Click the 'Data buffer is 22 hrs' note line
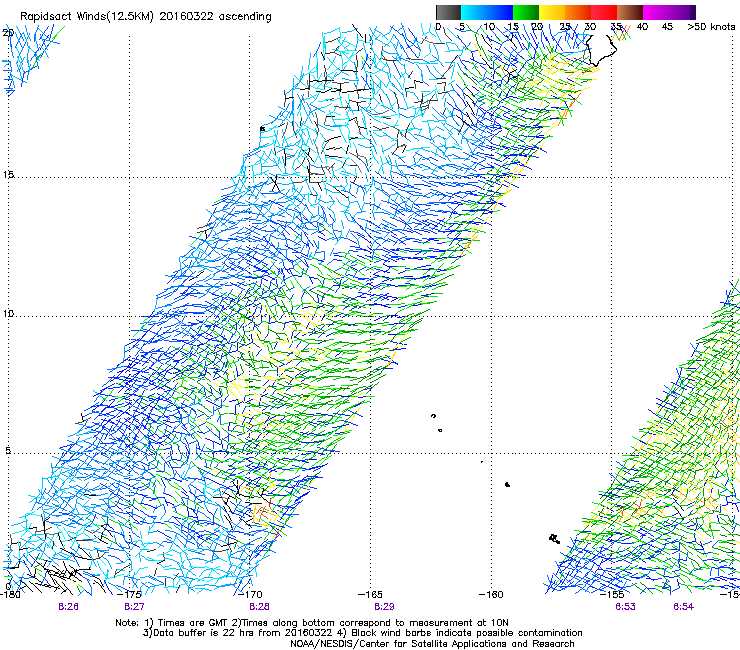The image size is (740, 650). point(362,633)
